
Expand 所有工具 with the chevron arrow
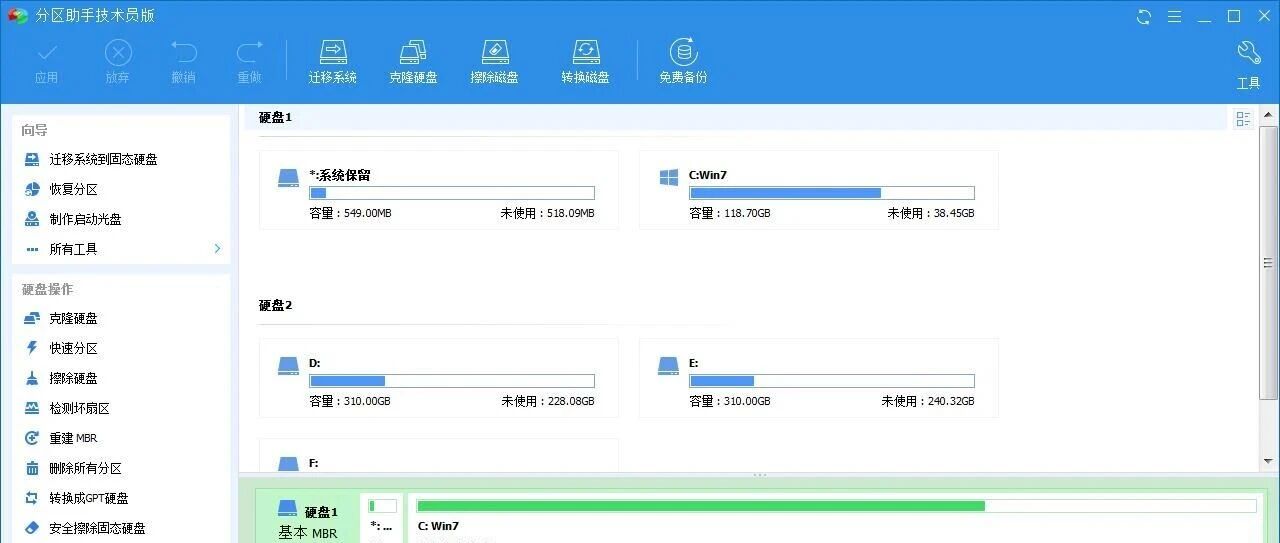pos(217,248)
